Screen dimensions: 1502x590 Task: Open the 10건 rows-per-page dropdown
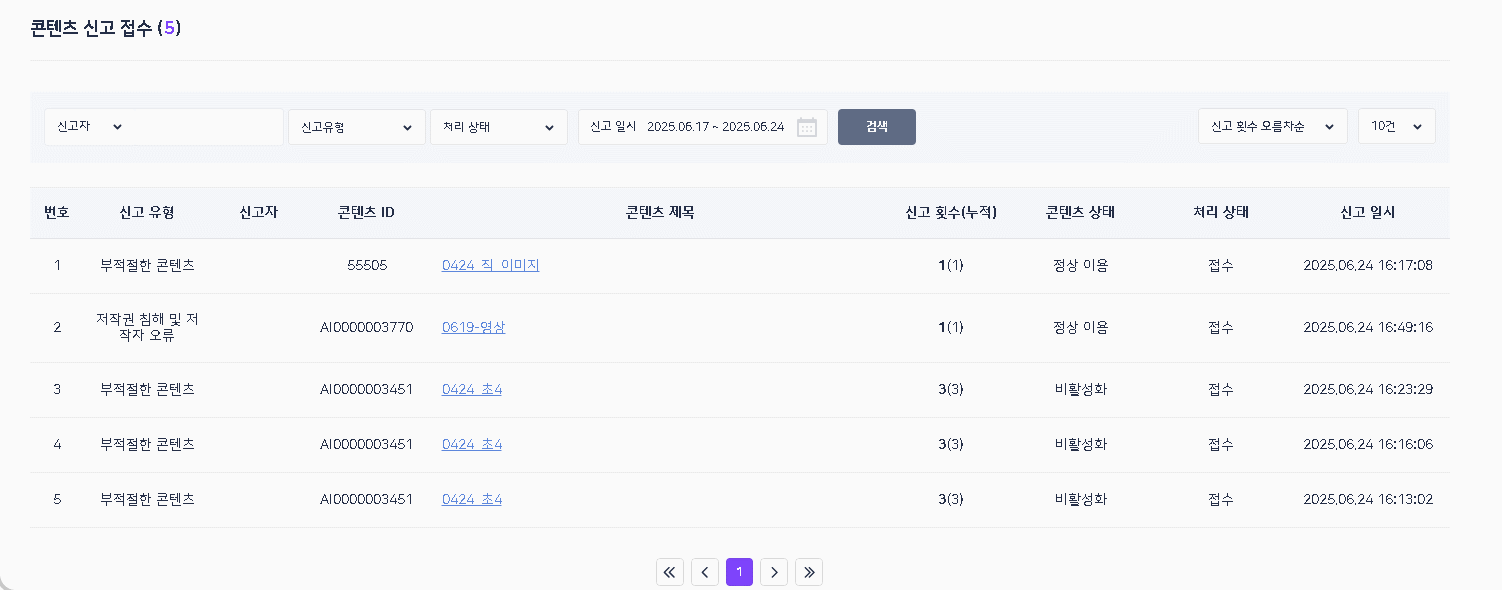click(x=1396, y=127)
